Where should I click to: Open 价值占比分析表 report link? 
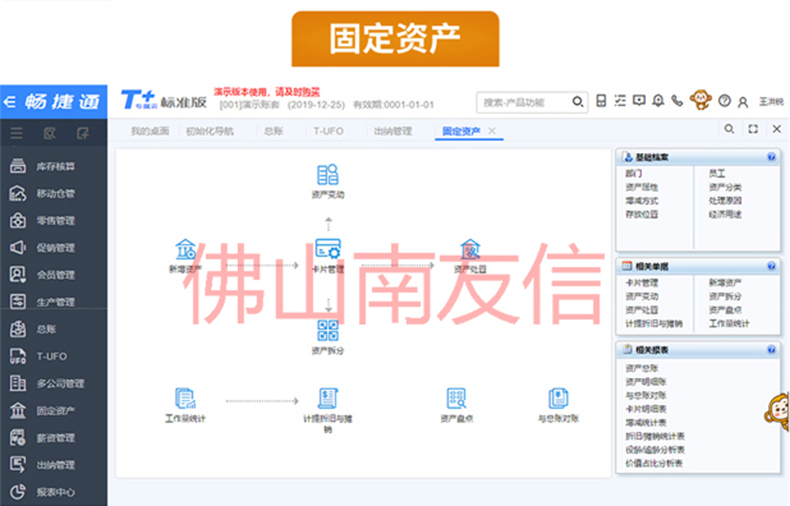[x=654, y=464]
